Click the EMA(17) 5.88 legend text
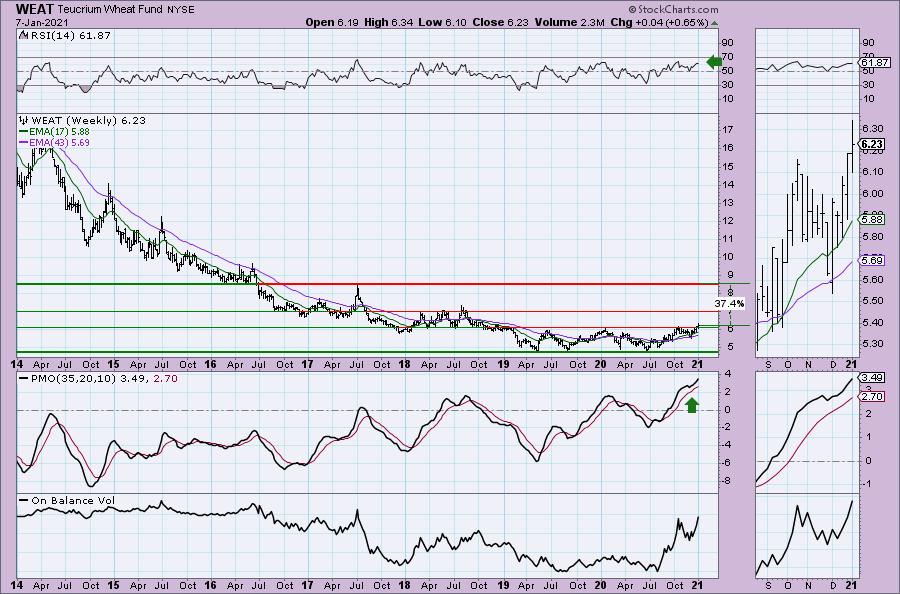900x594 pixels. (60, 131)
